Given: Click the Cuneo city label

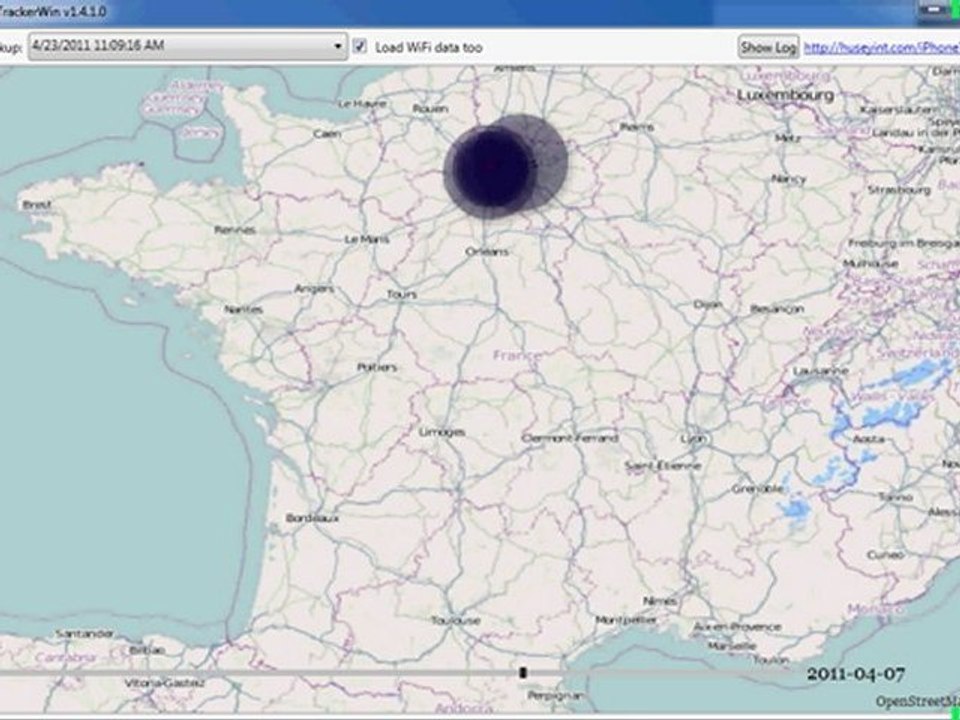Looking at the screenshot, I should [x=885, y=554].
